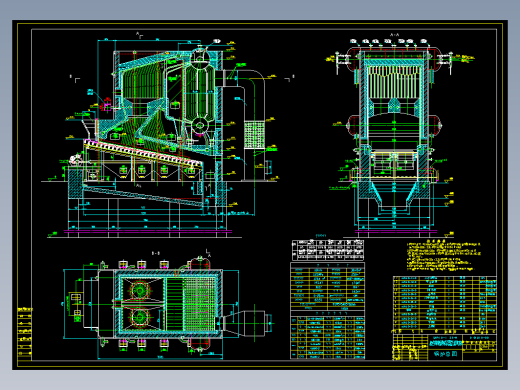Select the hatched economizer block at the right flue duct
520x390 pixels.
pos(254,135)
